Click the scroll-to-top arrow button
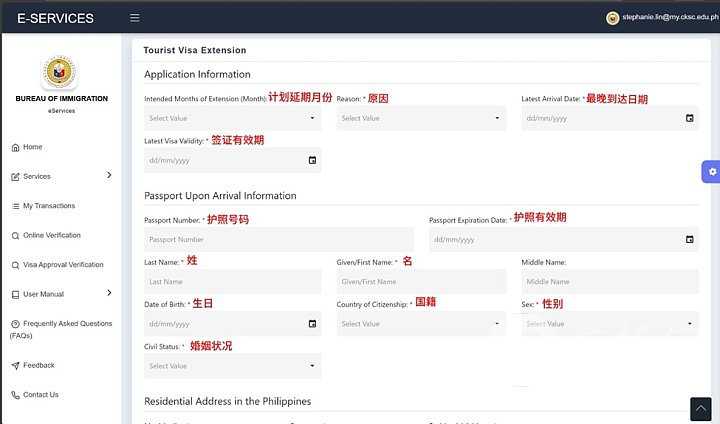 701,408
